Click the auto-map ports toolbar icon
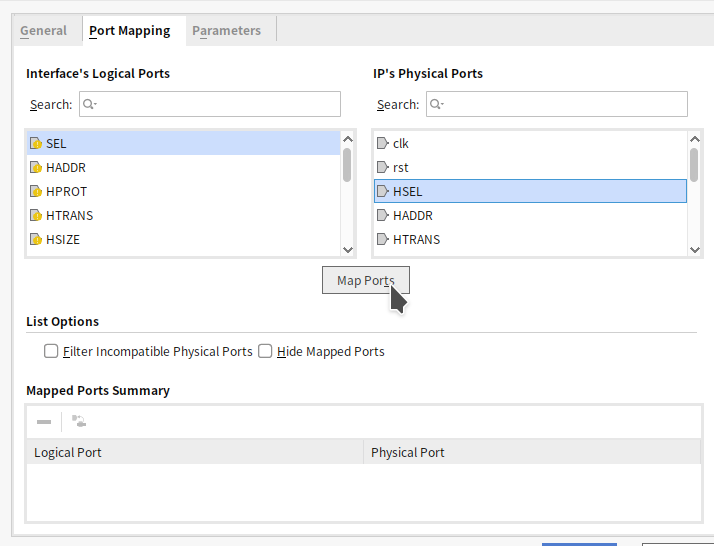 pos(78,422)
